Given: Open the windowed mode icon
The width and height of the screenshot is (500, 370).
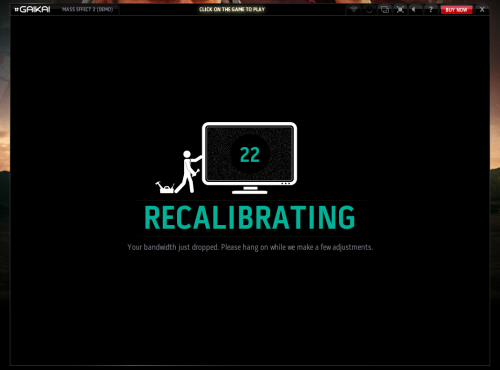Looking at the screenshot, I should pyautogui.click(x=385, y=9).
